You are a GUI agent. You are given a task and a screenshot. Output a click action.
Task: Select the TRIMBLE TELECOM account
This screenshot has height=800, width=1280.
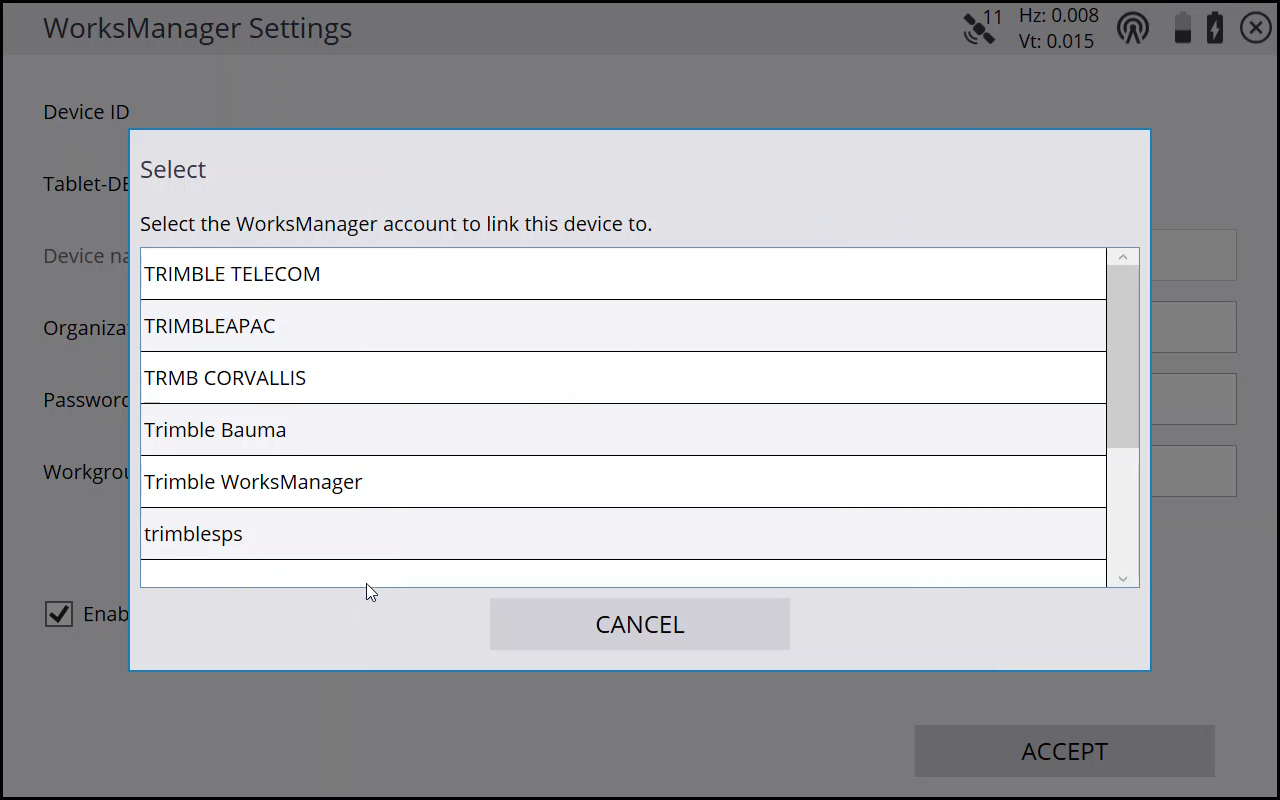click(x=623, y=274)
